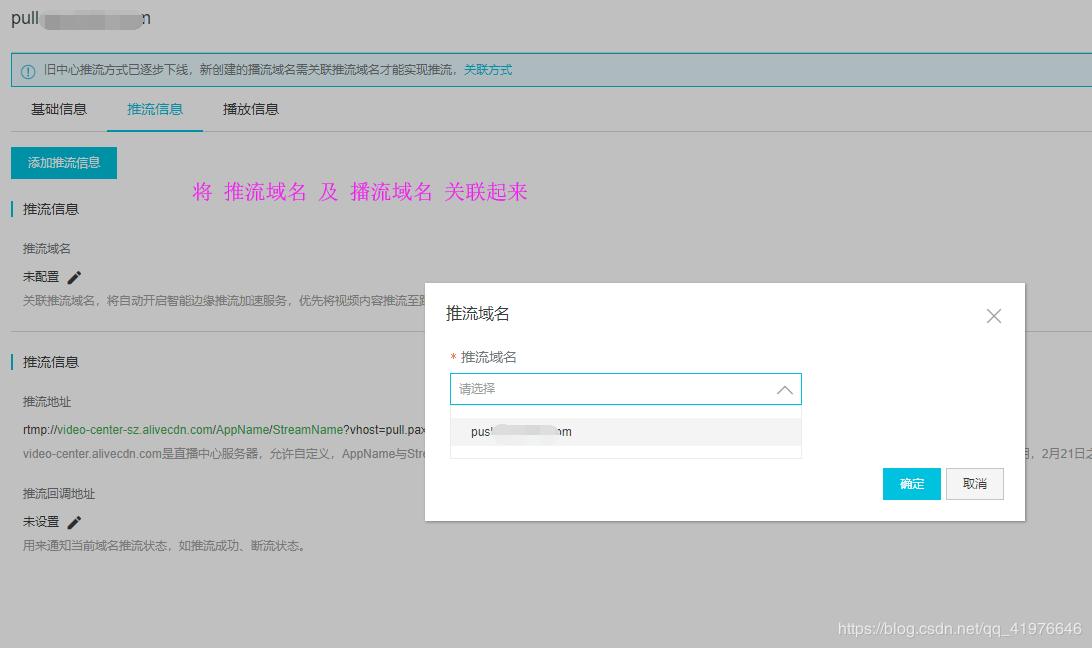Image resolution: width=1092 pixels, height=648 pixels.
Task: Close the 推流域名 dialog with the X
Action: tap(994, 316)
